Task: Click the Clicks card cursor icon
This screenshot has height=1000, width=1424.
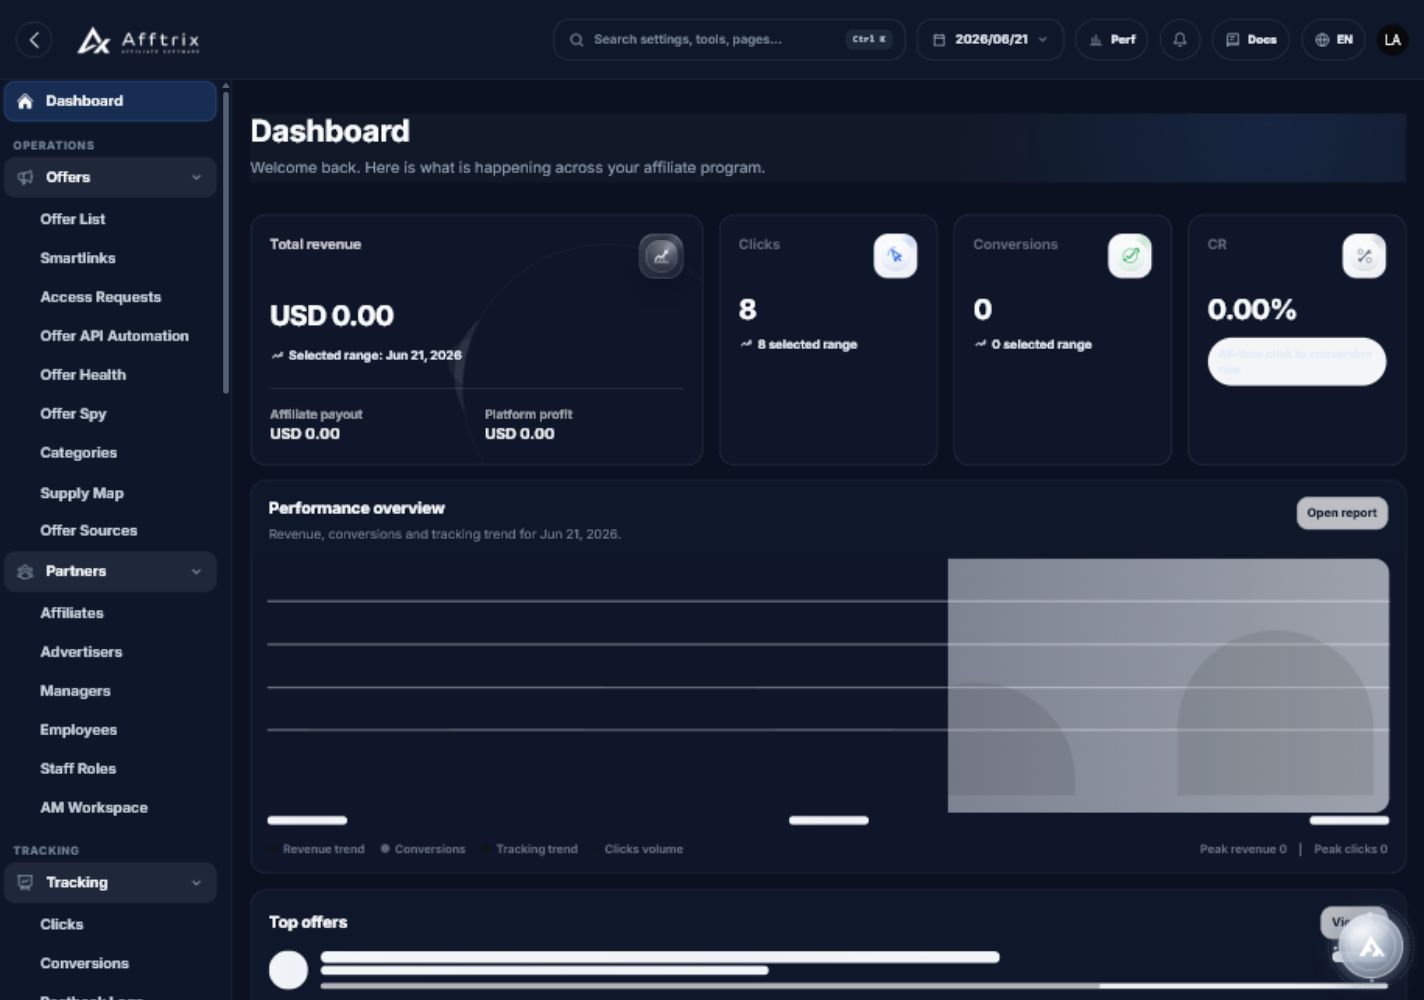Action: [895, 256]
